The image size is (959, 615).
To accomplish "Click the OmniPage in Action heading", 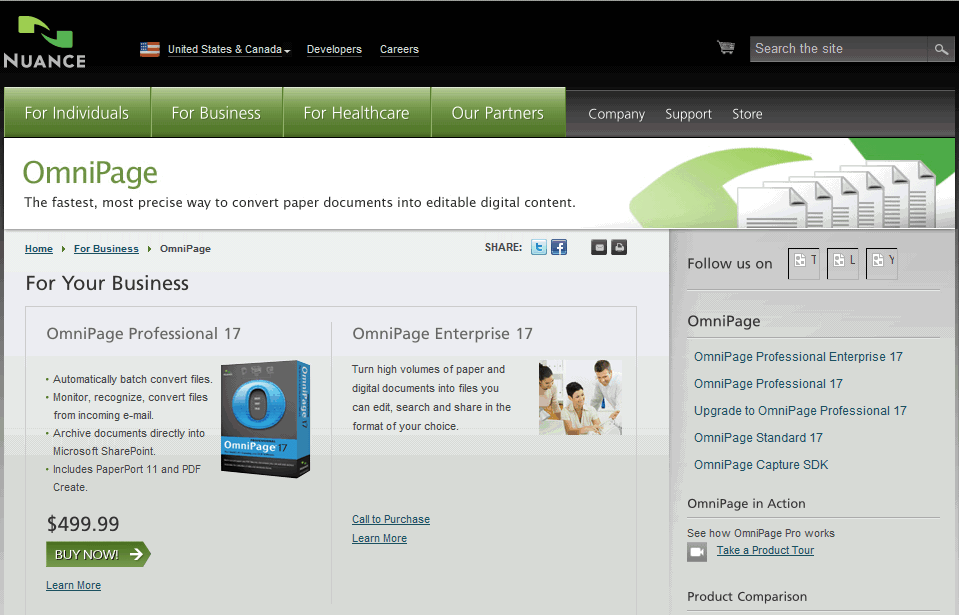I will coord(746,503).
